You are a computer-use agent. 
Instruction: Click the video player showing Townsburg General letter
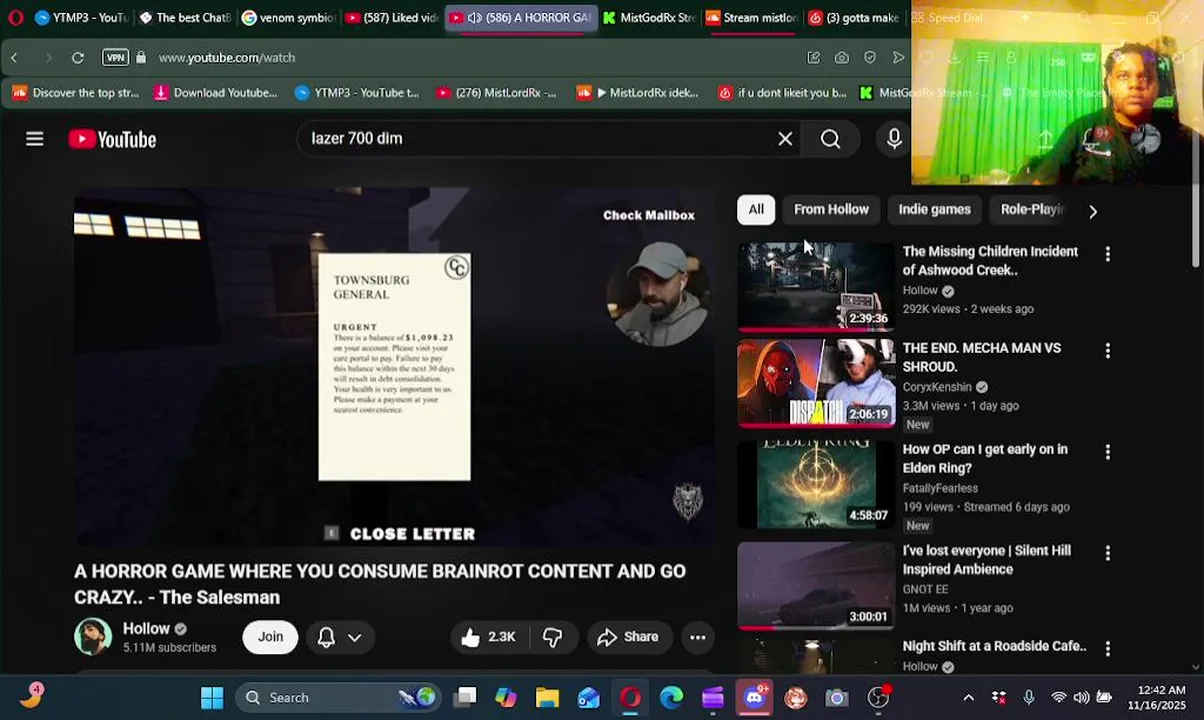[x=395, y=366]
